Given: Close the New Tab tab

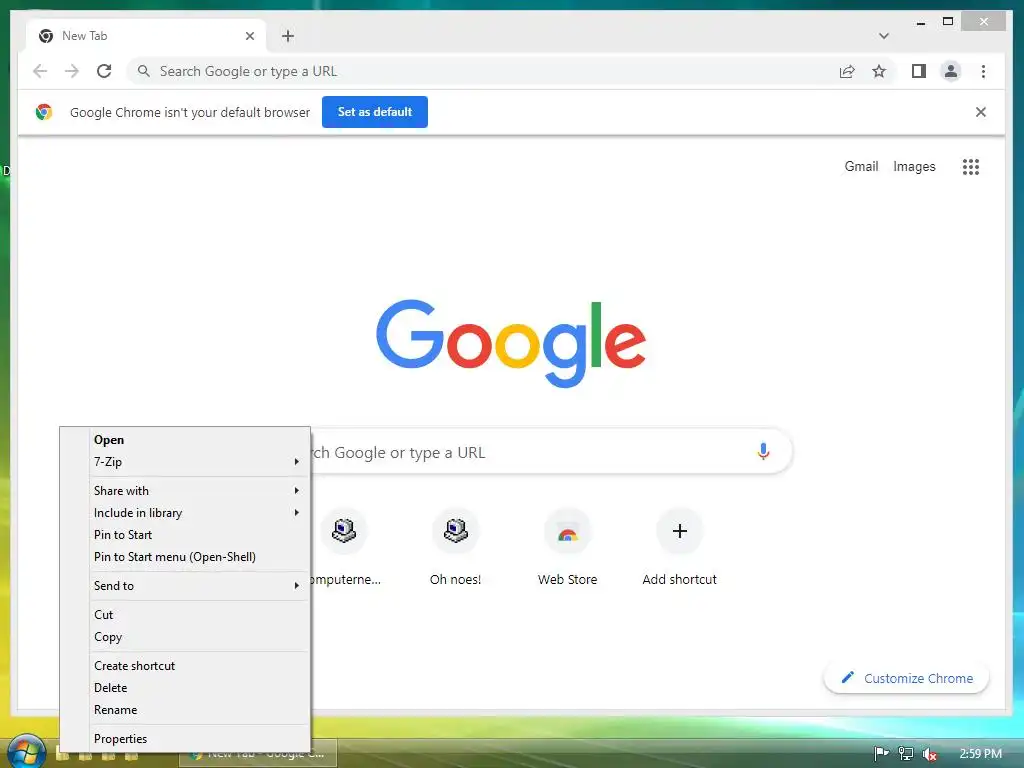Looking at the screenshot, I should tap(250, 36).
